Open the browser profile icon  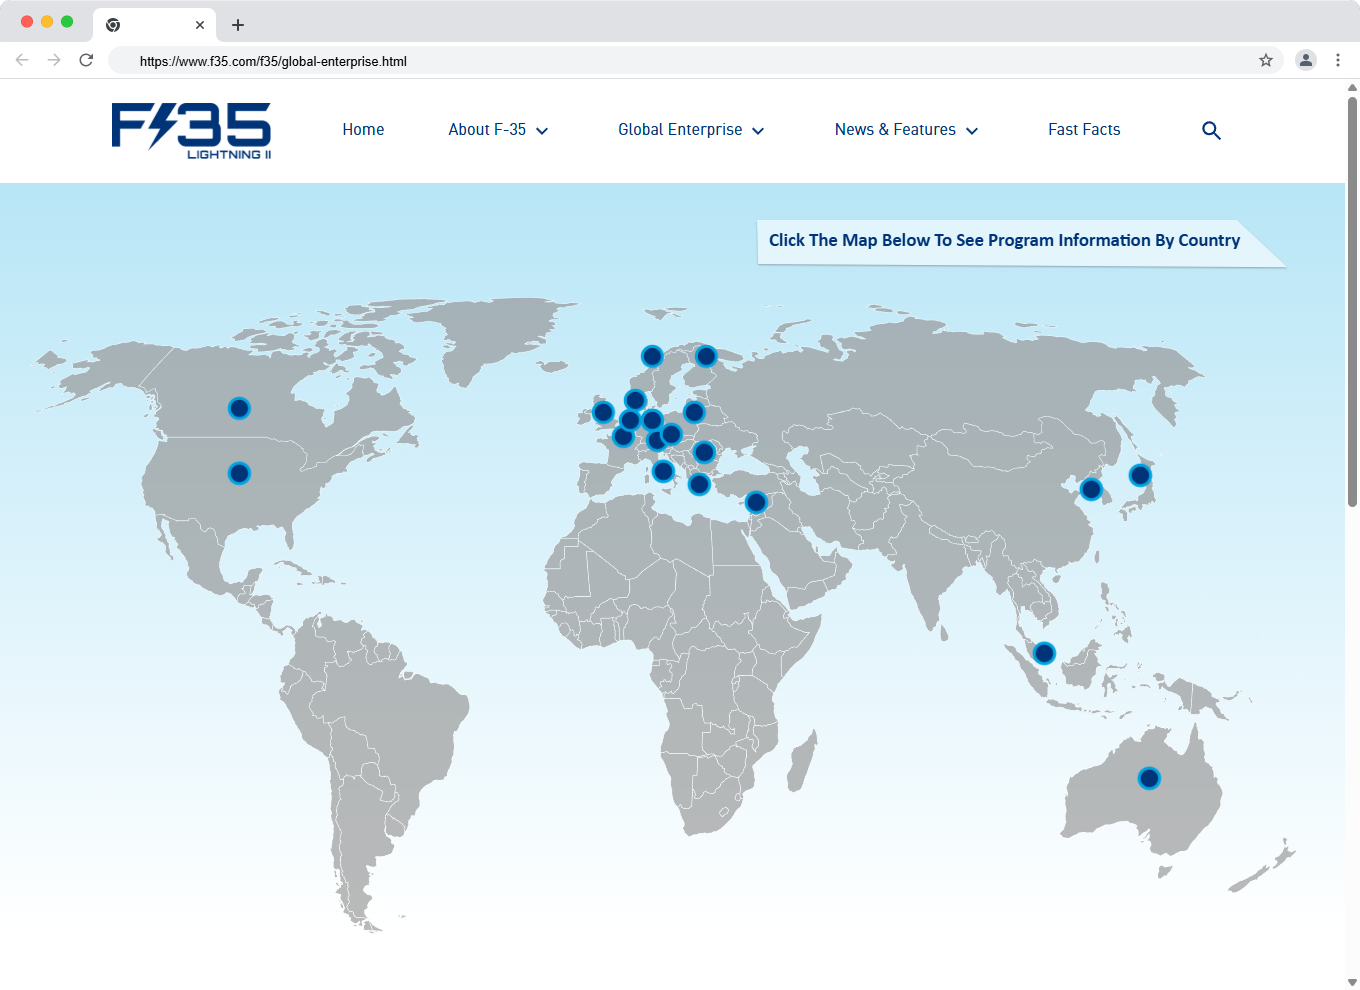(x=1306, y=60)
